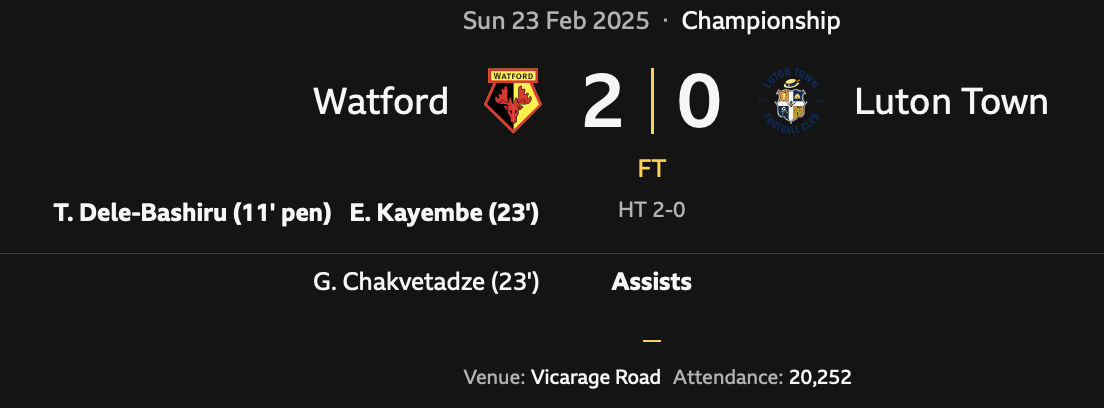
Task: Click the Luton Town club badge
Action: (x=791, y=101)
